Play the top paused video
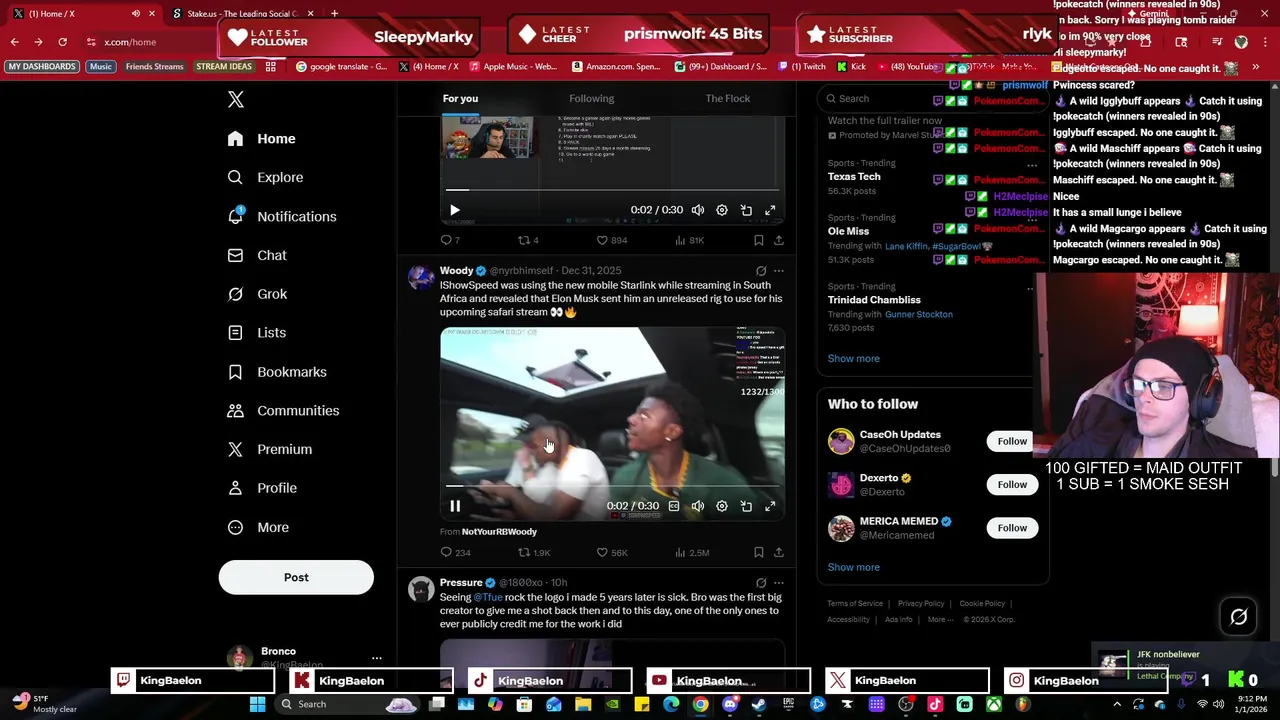This screenshot has width=1280, height=720. (x=455, y=210)
